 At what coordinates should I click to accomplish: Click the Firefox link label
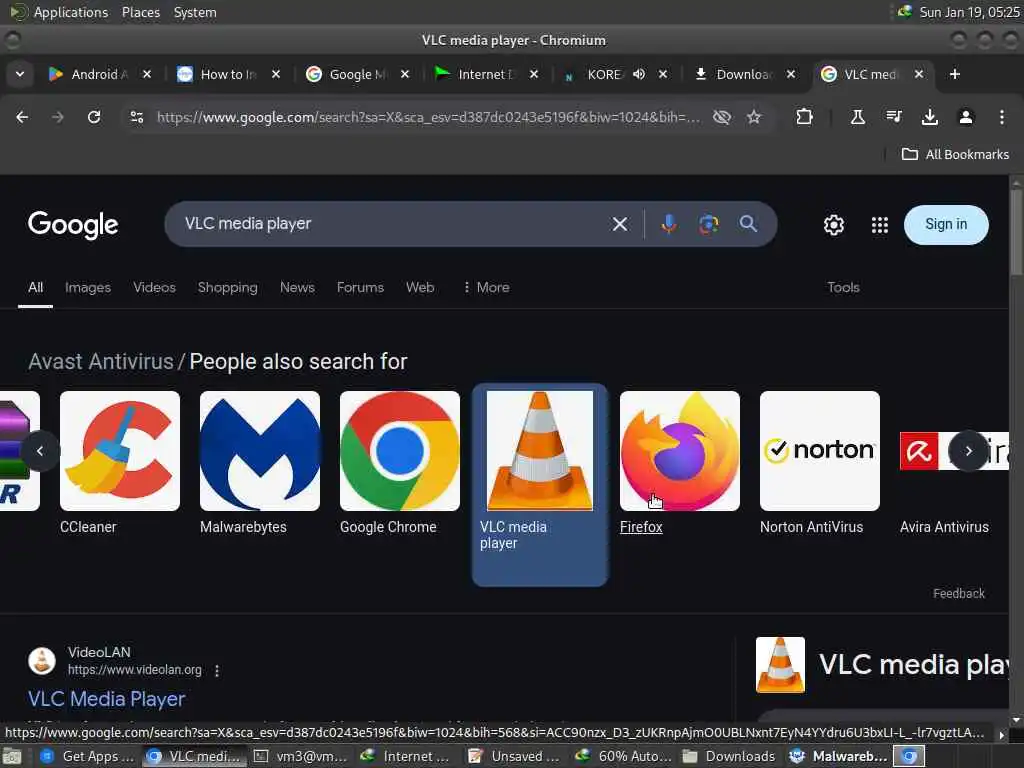[641, 527]
